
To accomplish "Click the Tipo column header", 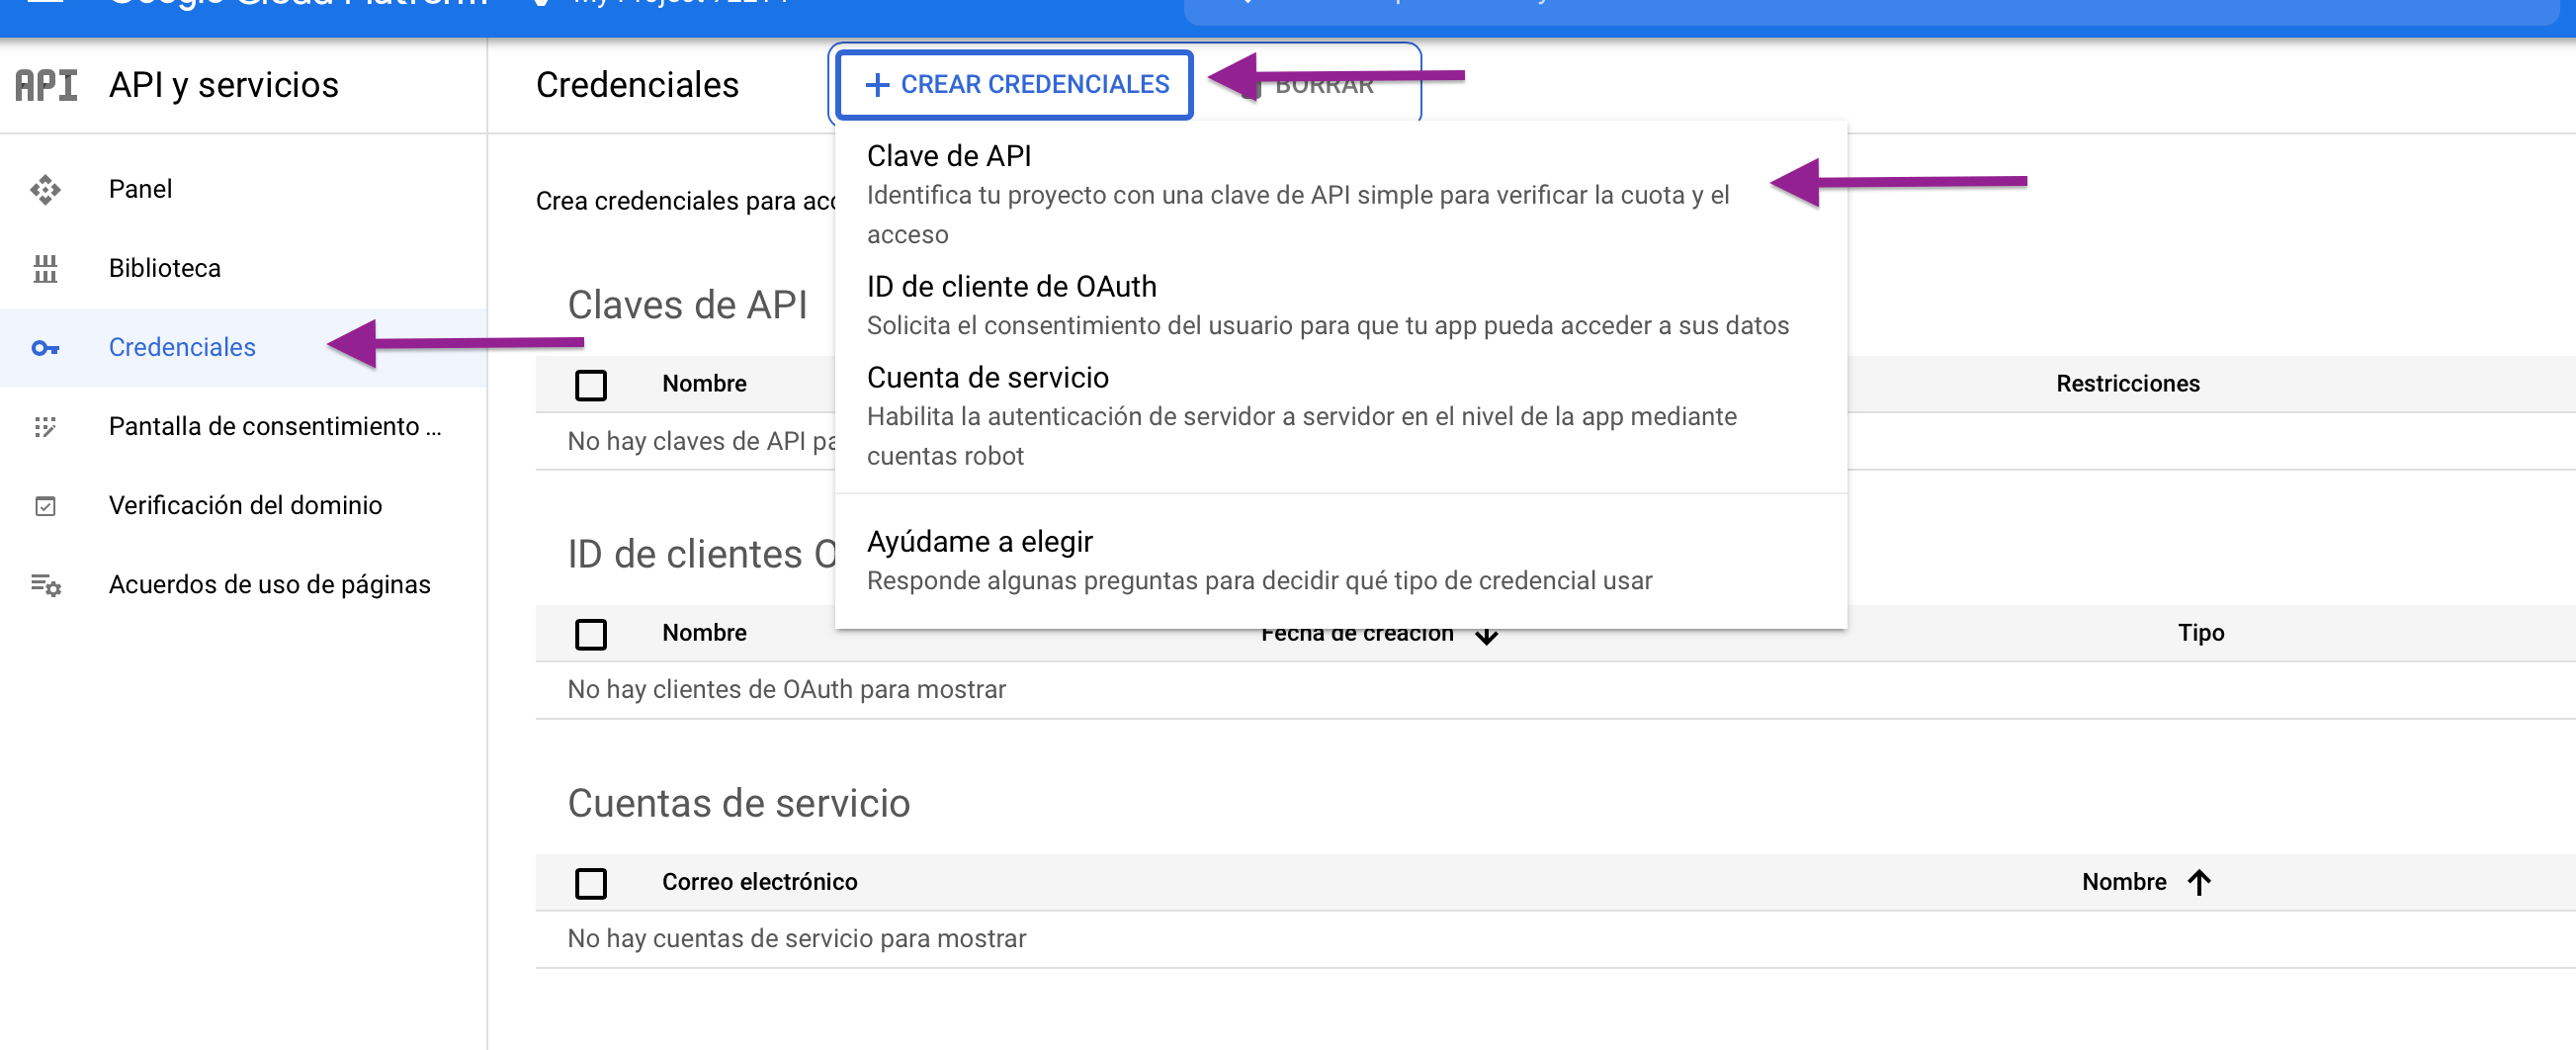I will click(x=2201, y=633).
